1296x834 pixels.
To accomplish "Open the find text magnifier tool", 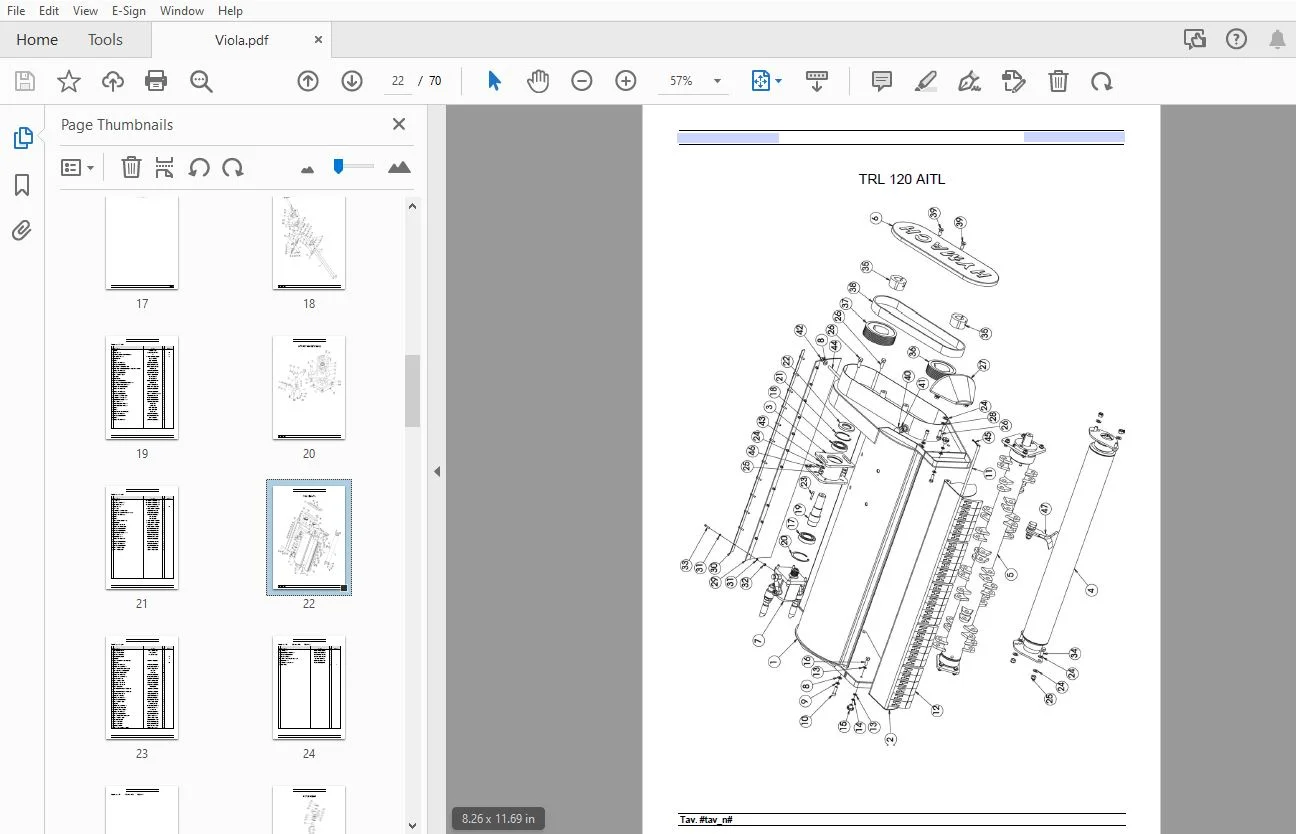I will click(201, 81).
